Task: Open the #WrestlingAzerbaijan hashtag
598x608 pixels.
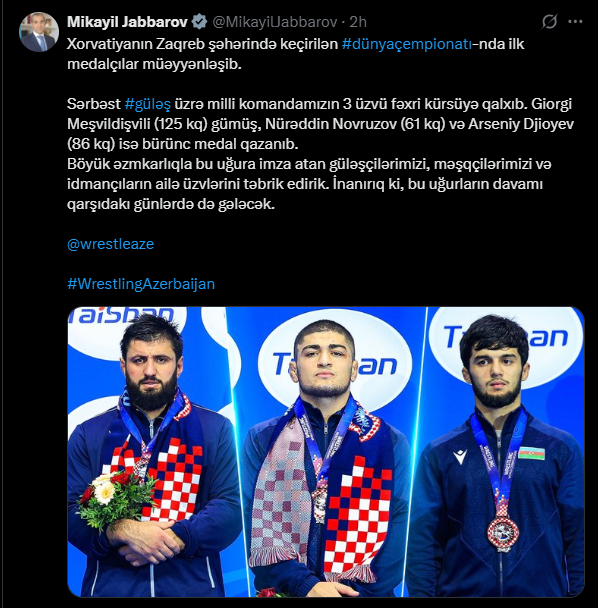Action: pos(141,284)
